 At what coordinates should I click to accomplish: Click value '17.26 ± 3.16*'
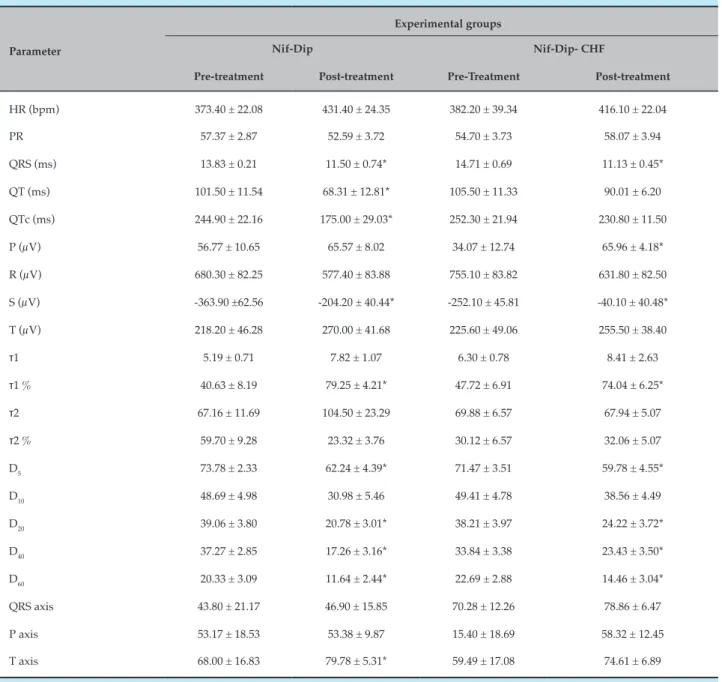(x=356, y=551)
